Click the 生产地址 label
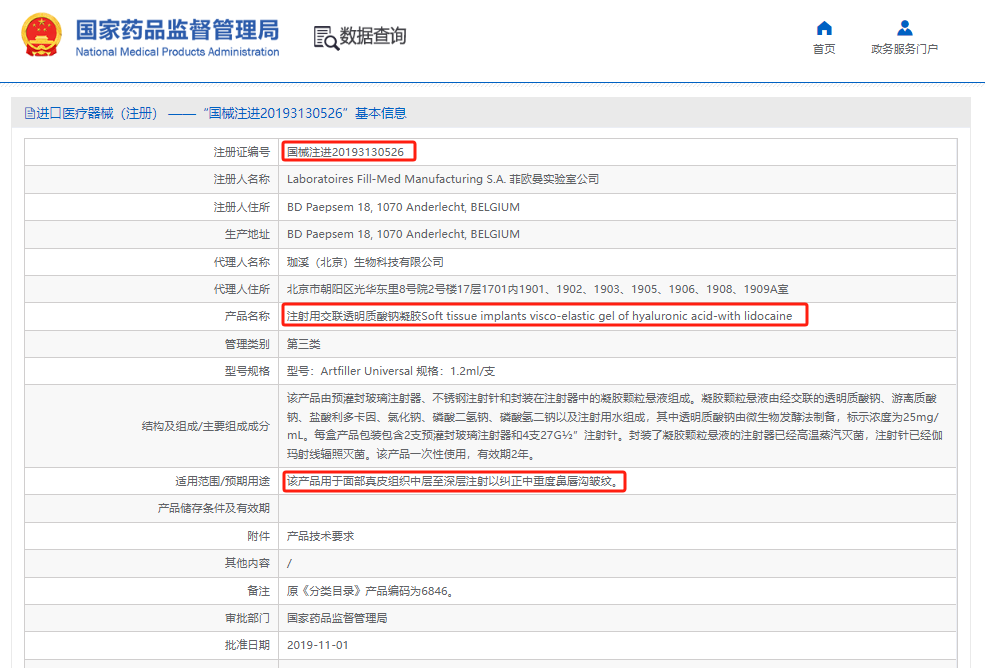985x668 pixels. 248,234
